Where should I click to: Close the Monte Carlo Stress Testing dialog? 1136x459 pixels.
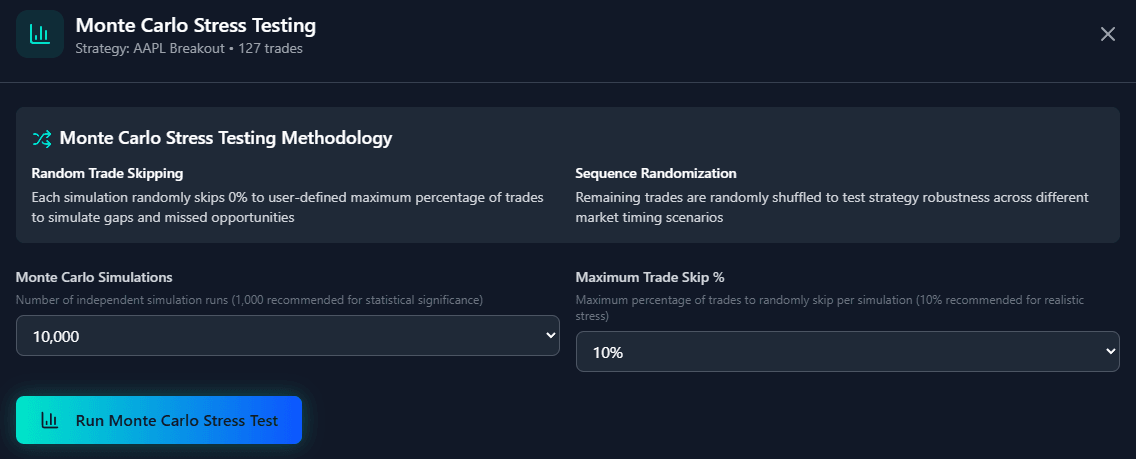1107,34
